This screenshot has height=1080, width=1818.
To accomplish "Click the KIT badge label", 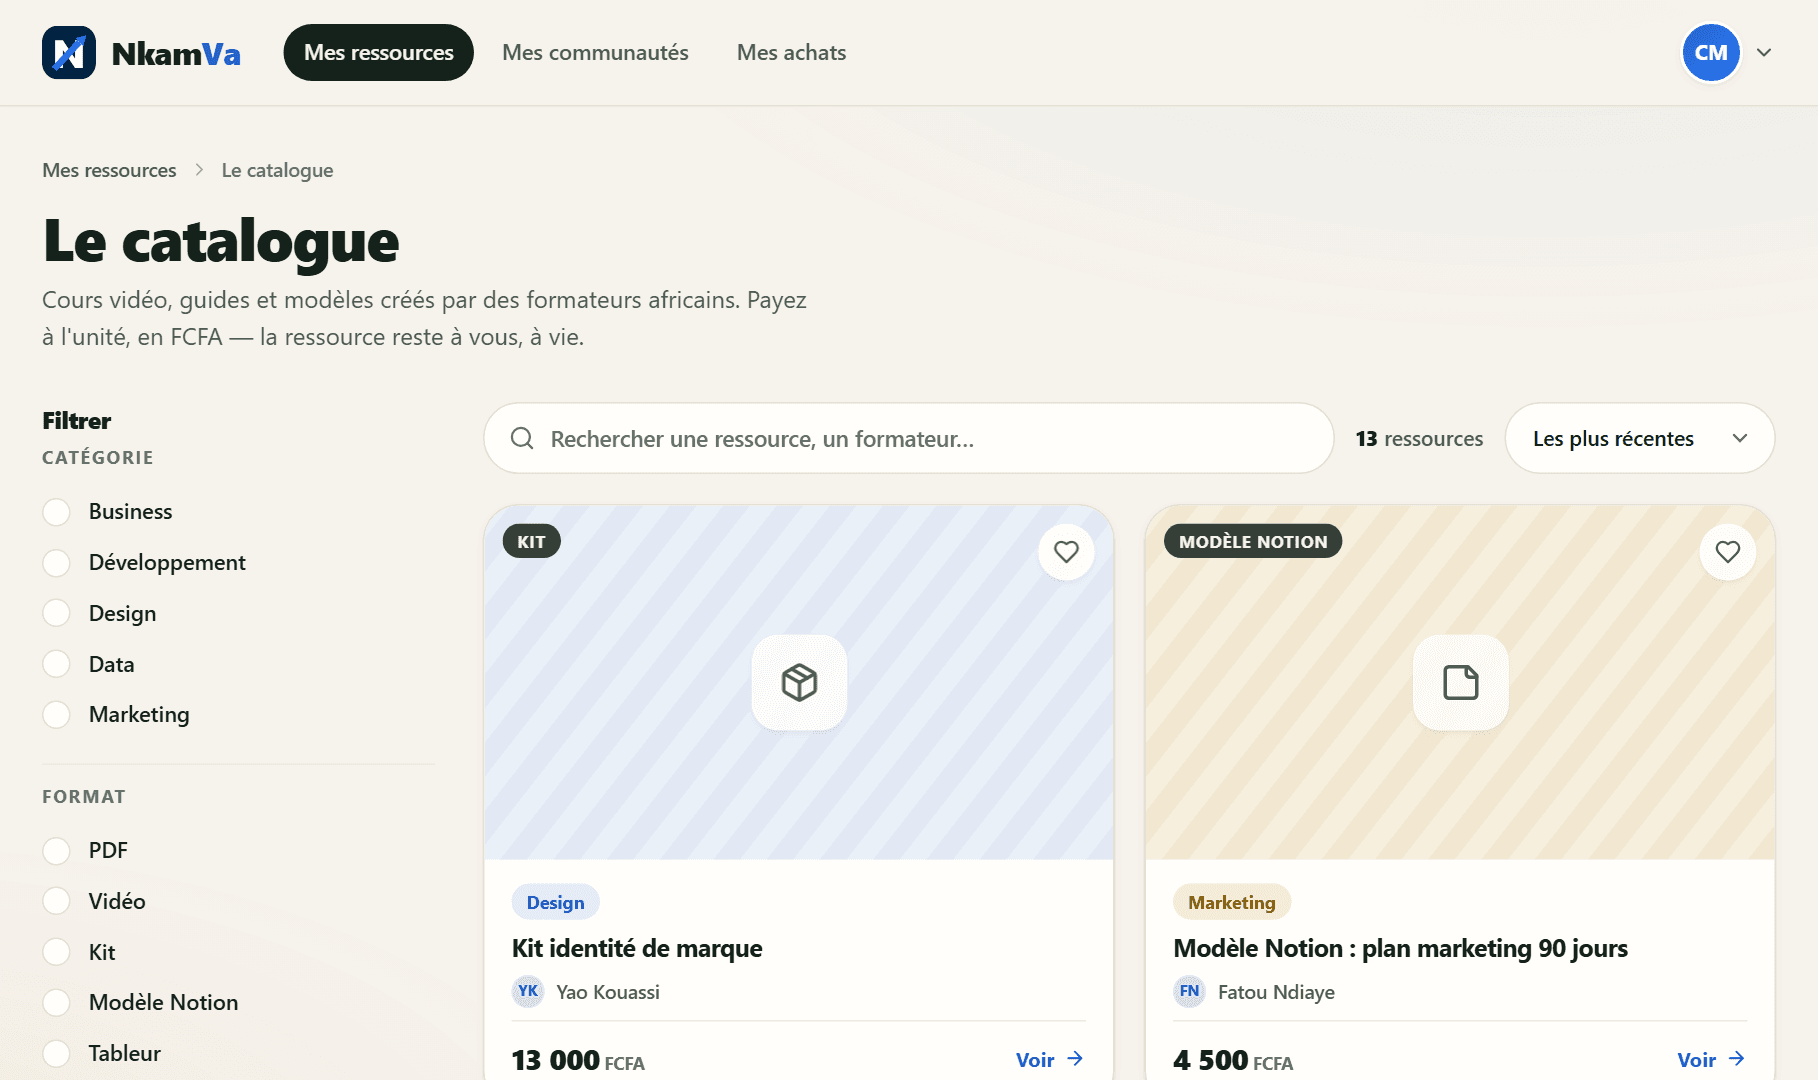I will [x=532, y=541].
